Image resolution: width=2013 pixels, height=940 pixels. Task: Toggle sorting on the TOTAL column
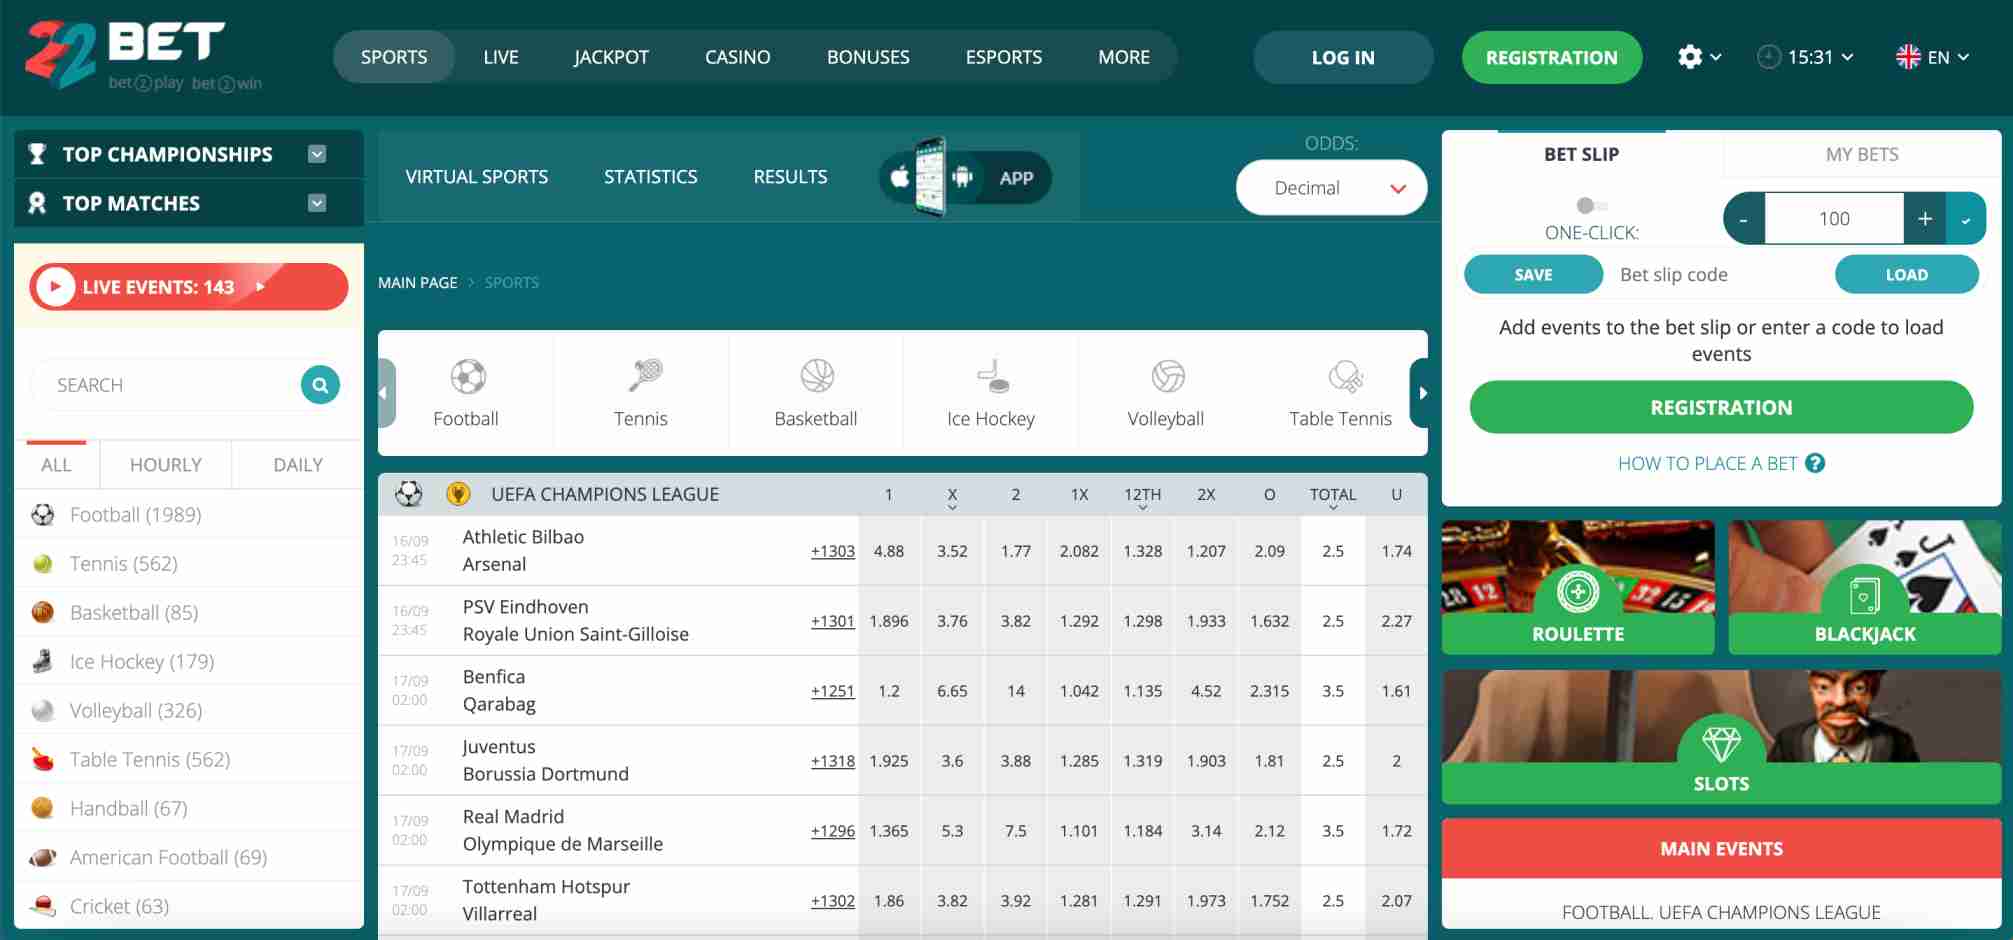pos(1331,494)
